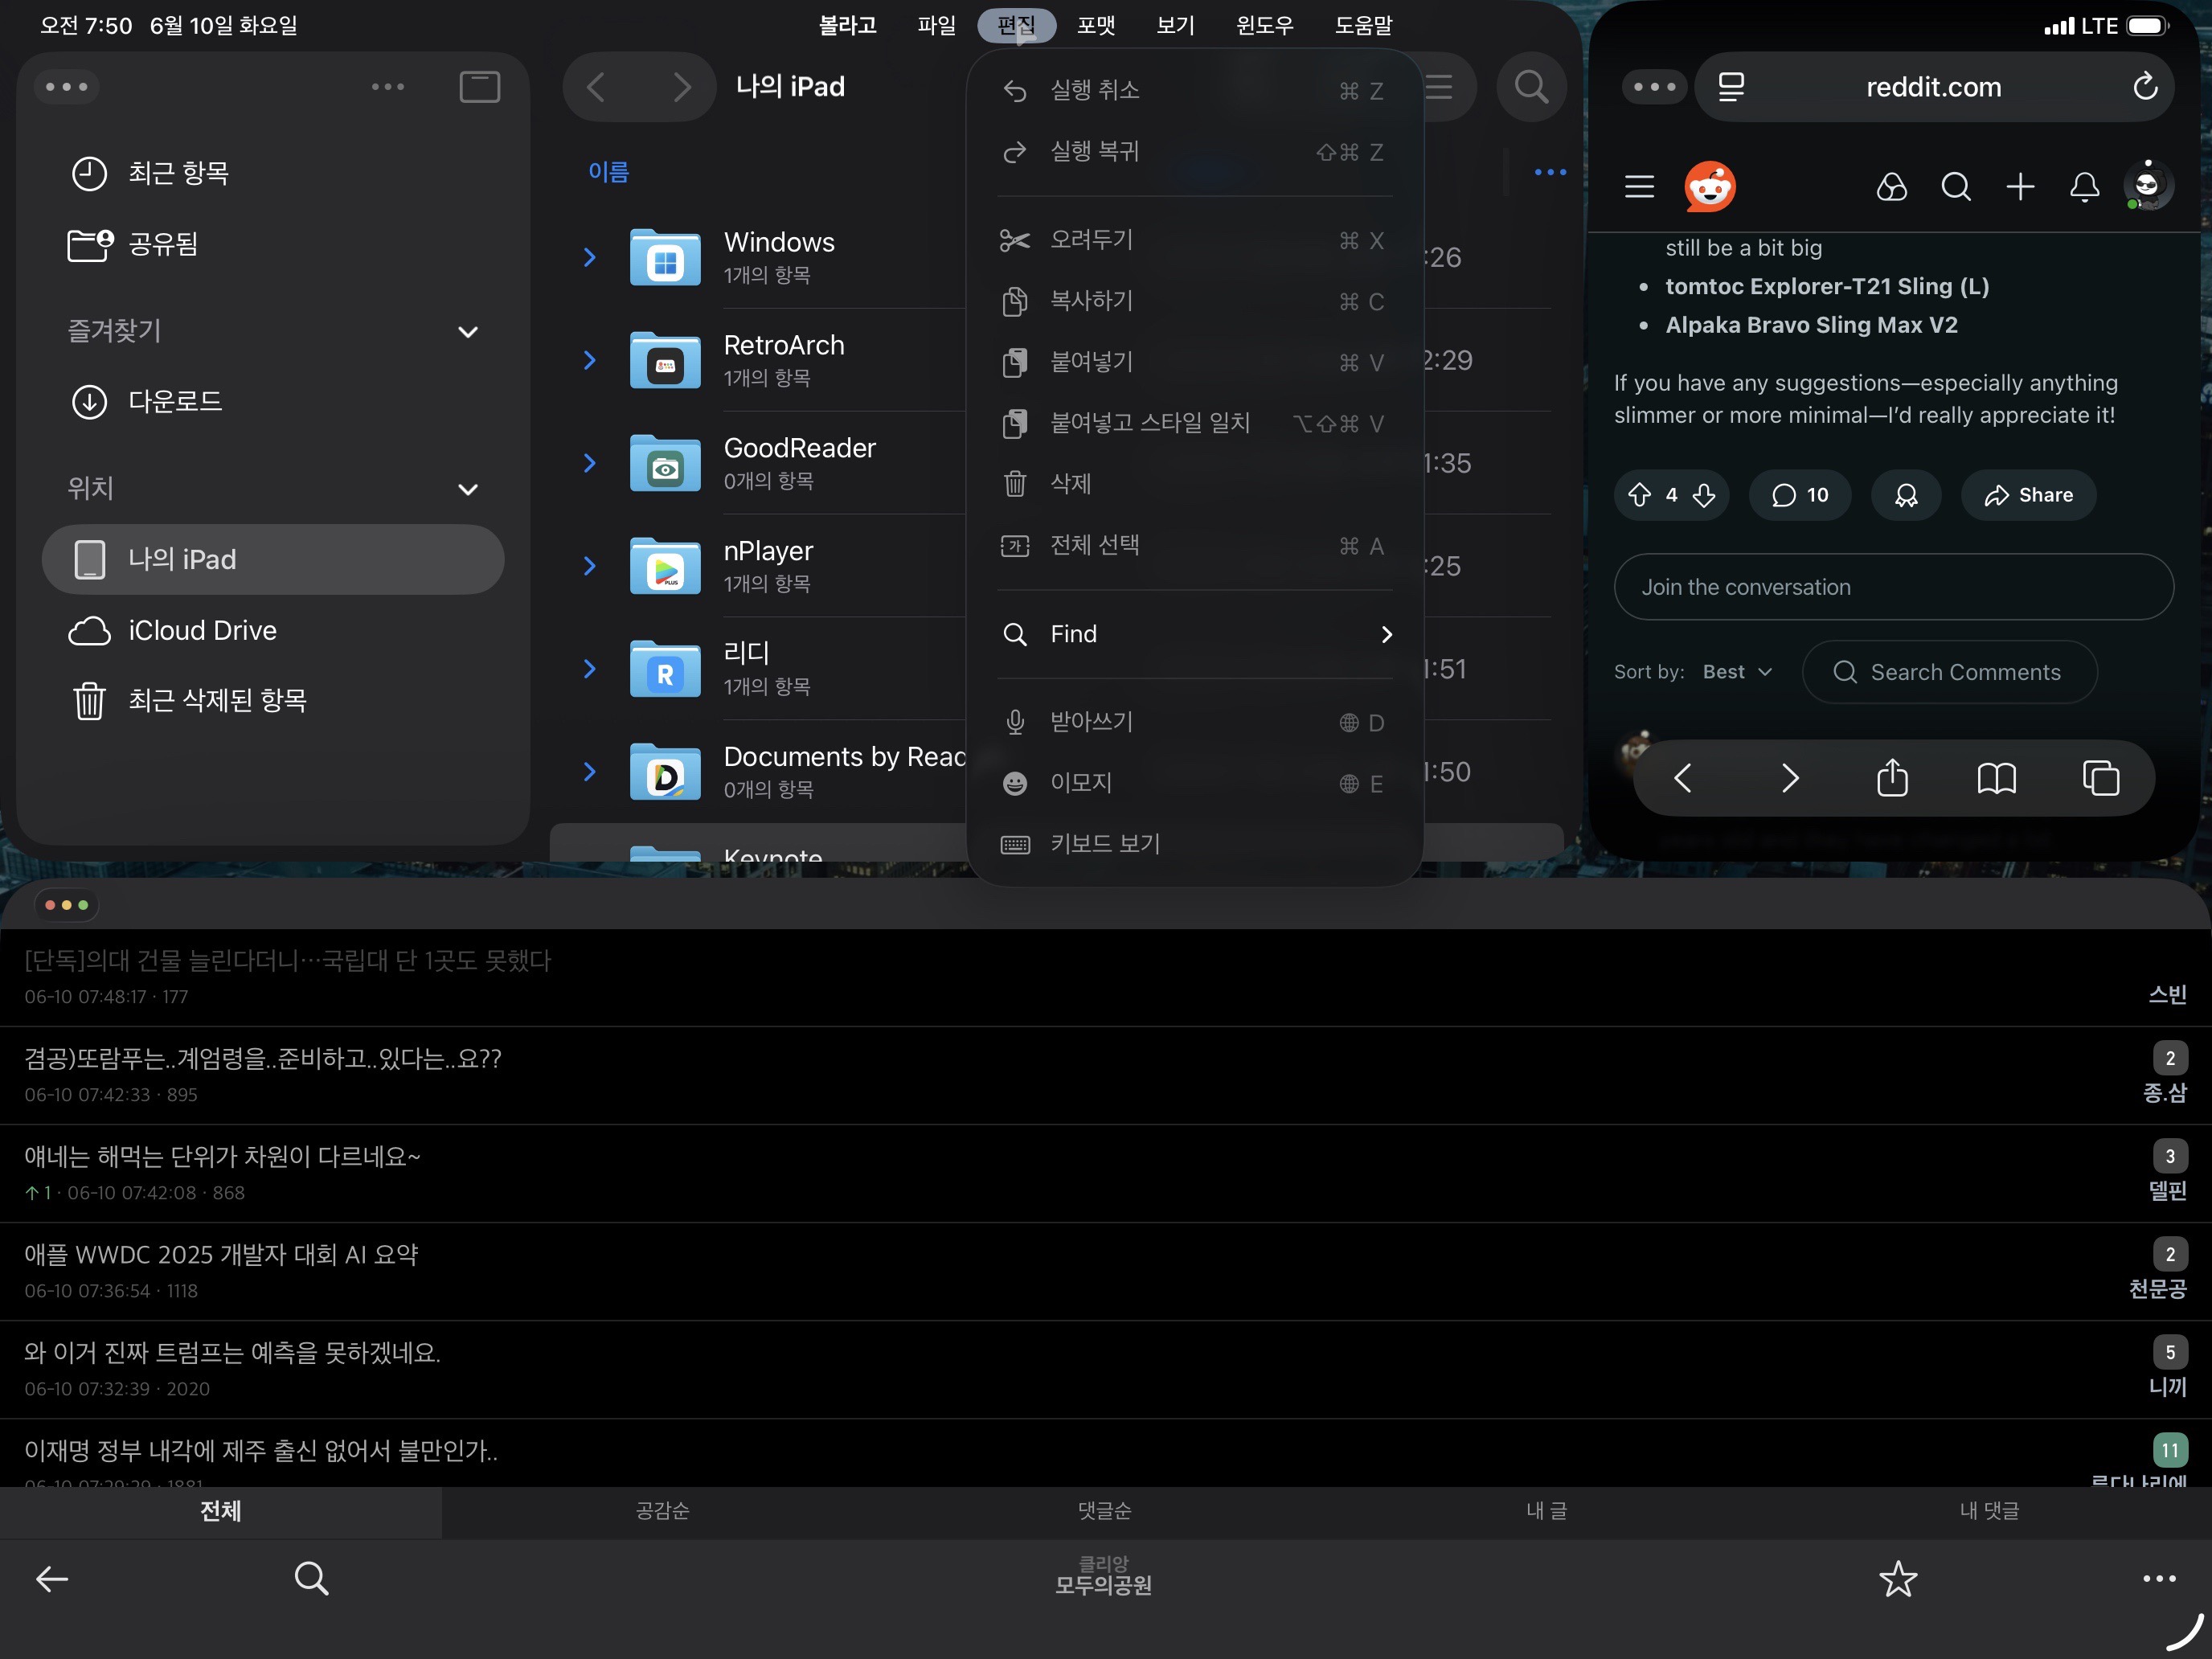Toggle the Files sidebar panel icon

(x=479, y=87)
